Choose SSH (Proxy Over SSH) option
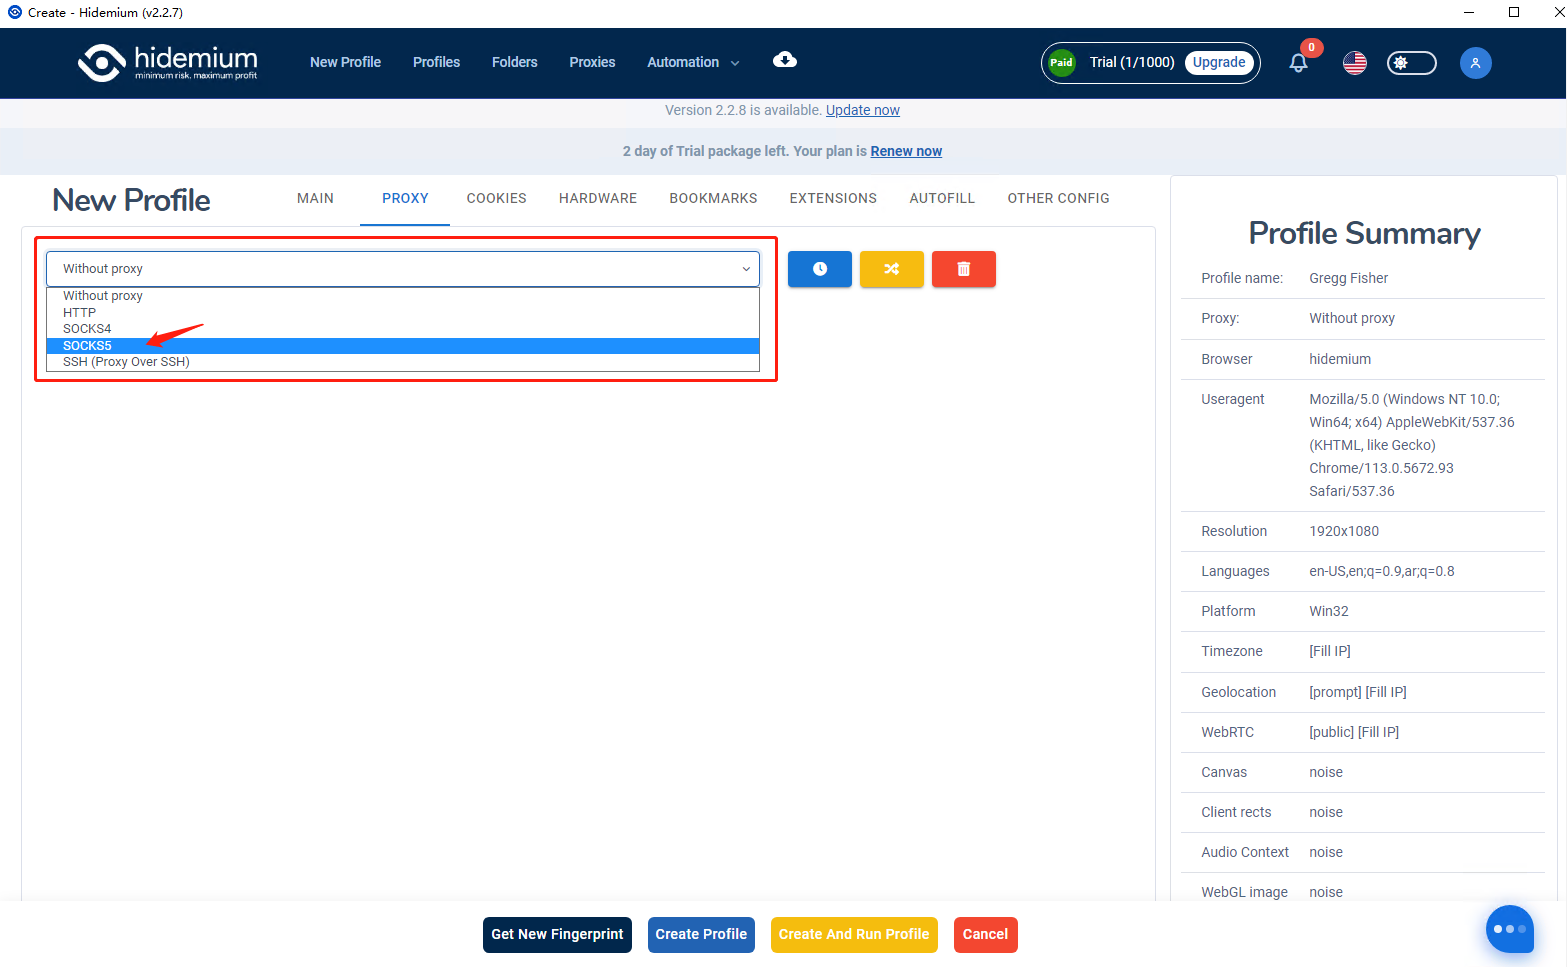The height and width of the screenshot is (967, 1567). (126, 362)
